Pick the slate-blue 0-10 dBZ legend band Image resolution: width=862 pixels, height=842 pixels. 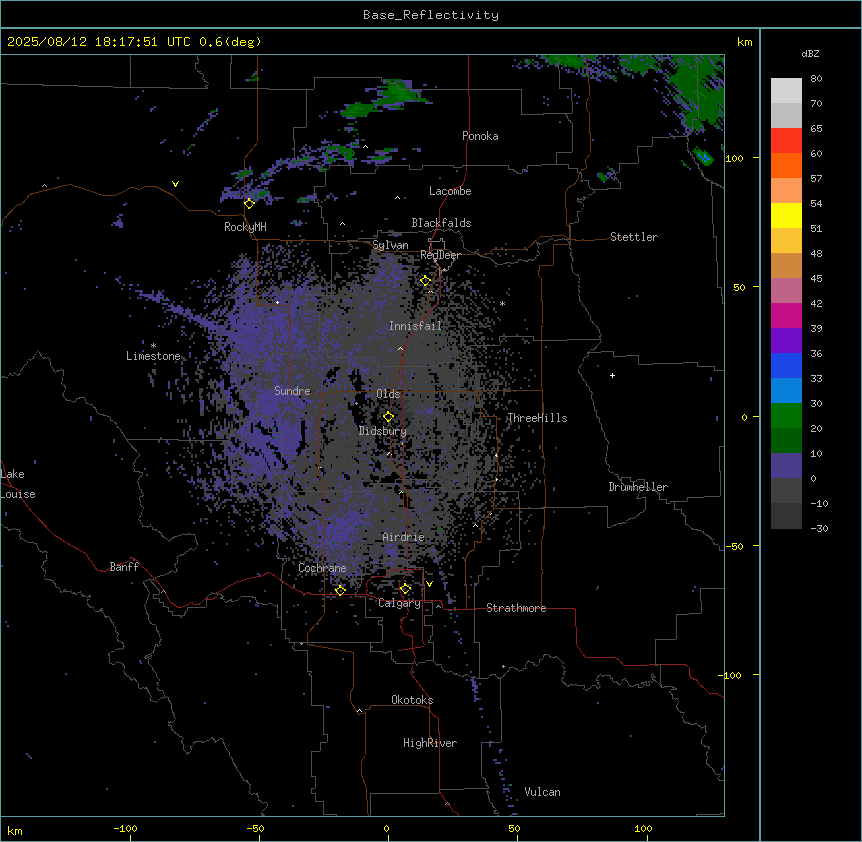pos(786,466)
